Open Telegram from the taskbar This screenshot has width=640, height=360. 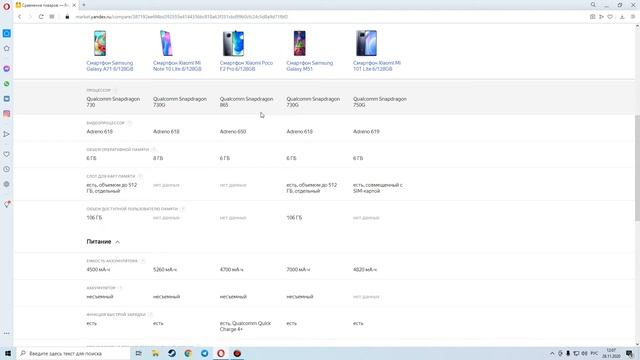[x=204, y=353]
